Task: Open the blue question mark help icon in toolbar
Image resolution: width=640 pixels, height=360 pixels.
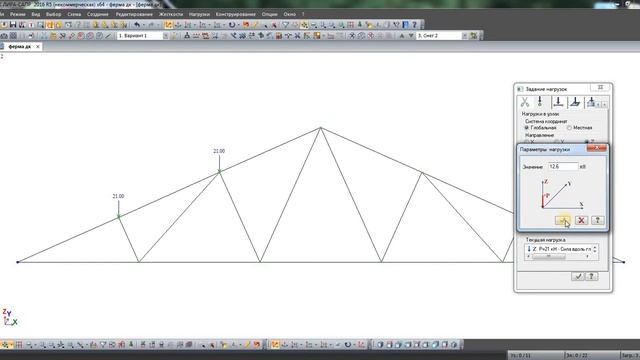Action: (415, 25)
